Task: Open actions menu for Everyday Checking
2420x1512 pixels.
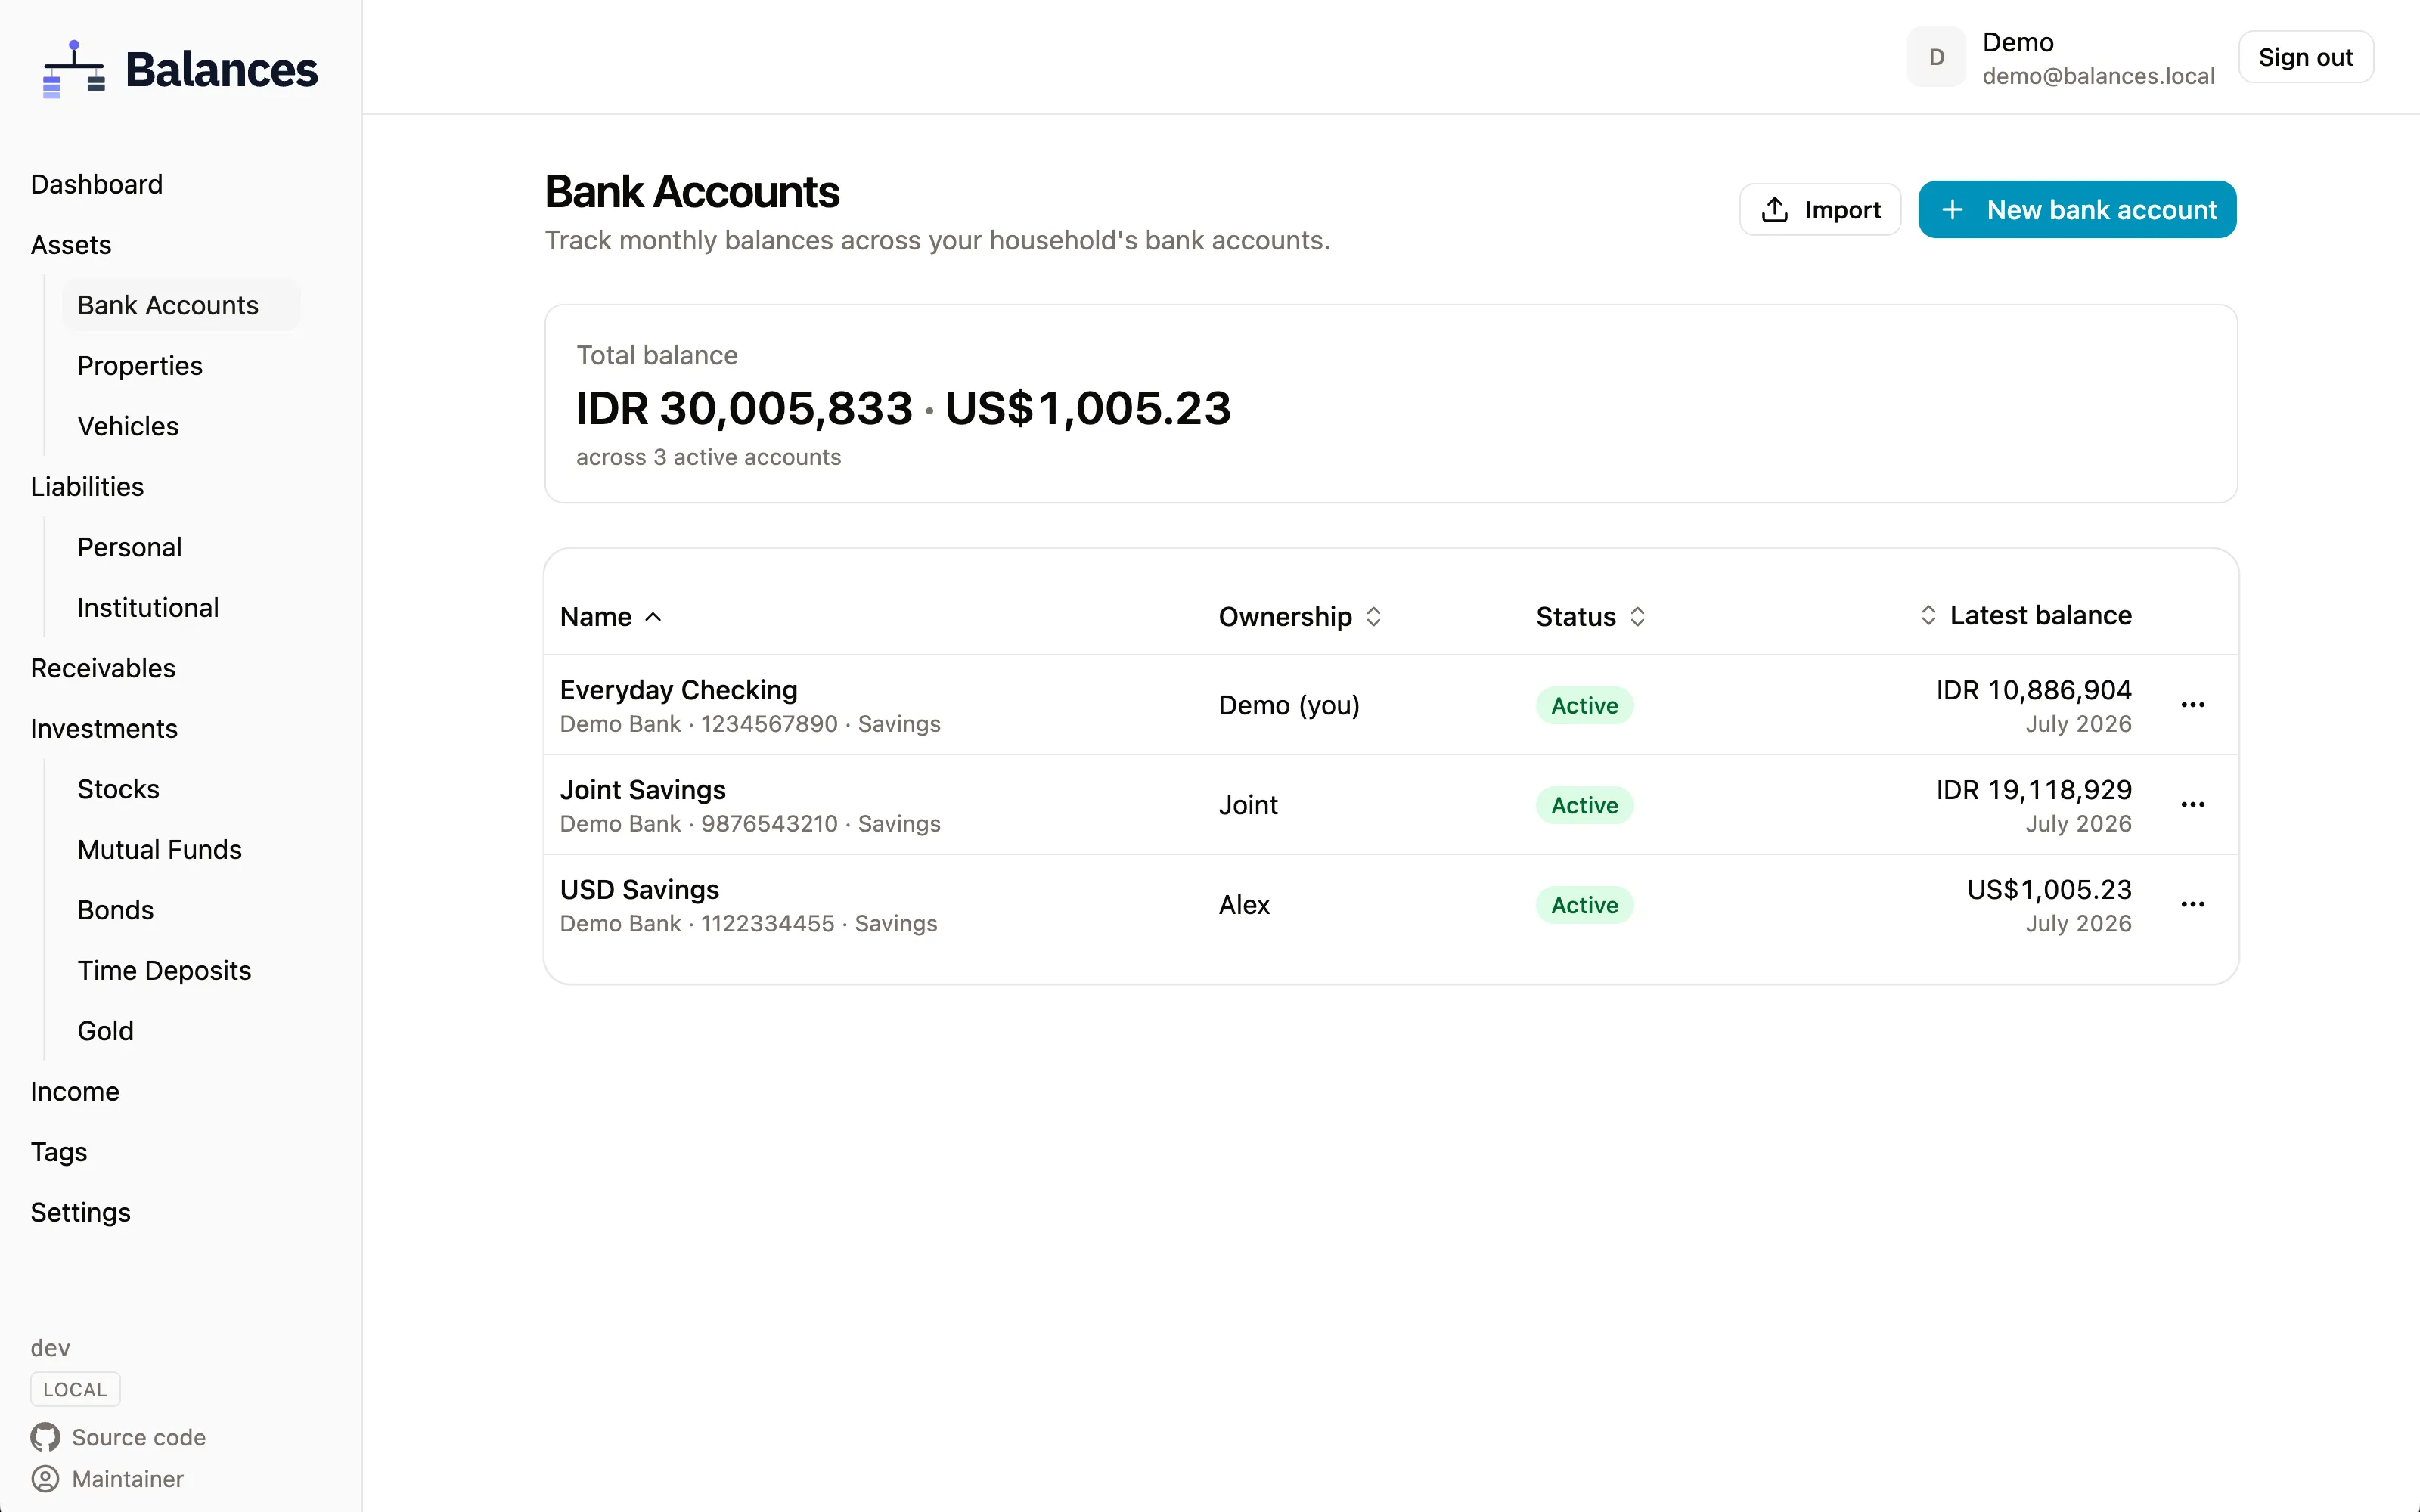Action: coord(2192,705)
